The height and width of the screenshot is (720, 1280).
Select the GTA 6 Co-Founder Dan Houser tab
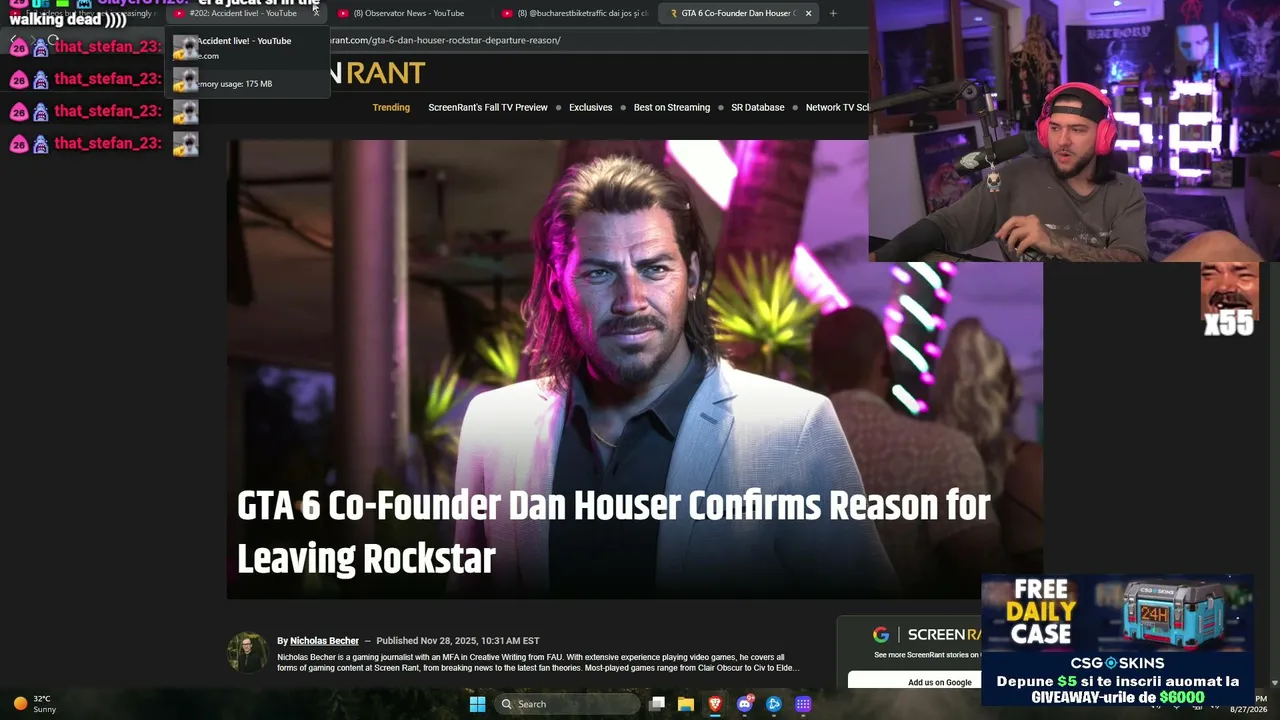point(732,13)
